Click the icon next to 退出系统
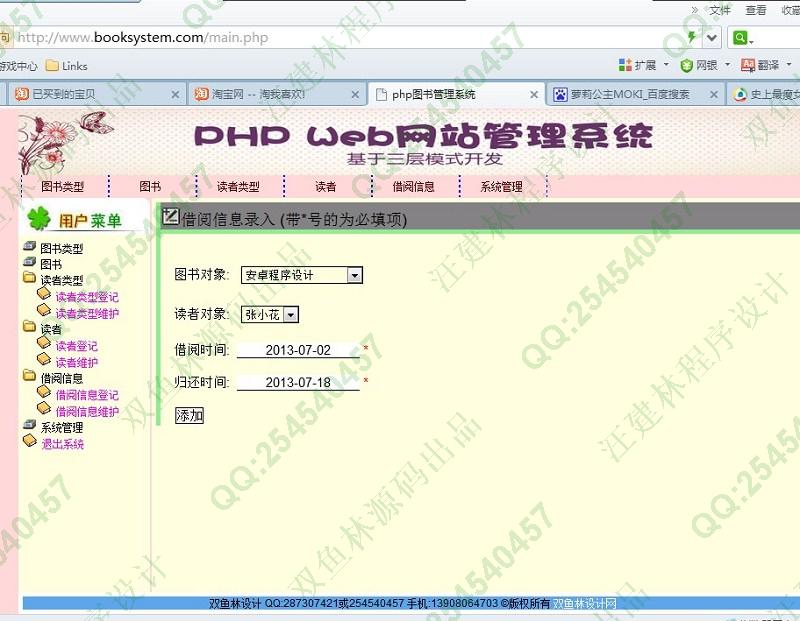 (x=29, y=442)
